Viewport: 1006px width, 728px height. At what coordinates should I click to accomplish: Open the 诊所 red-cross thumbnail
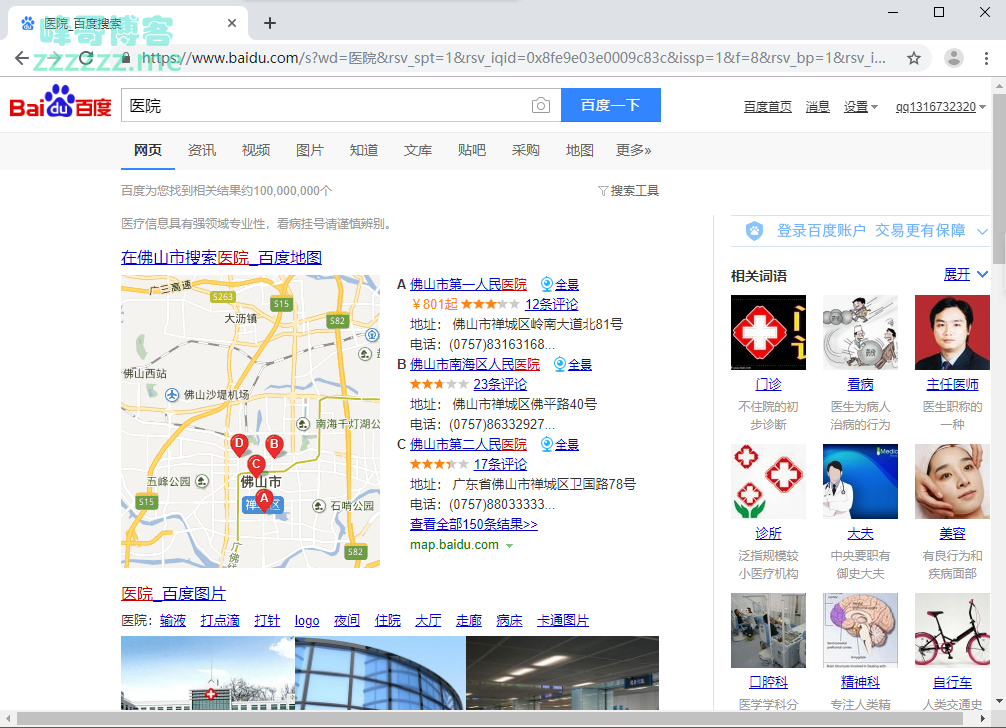[x=768, y=481]
